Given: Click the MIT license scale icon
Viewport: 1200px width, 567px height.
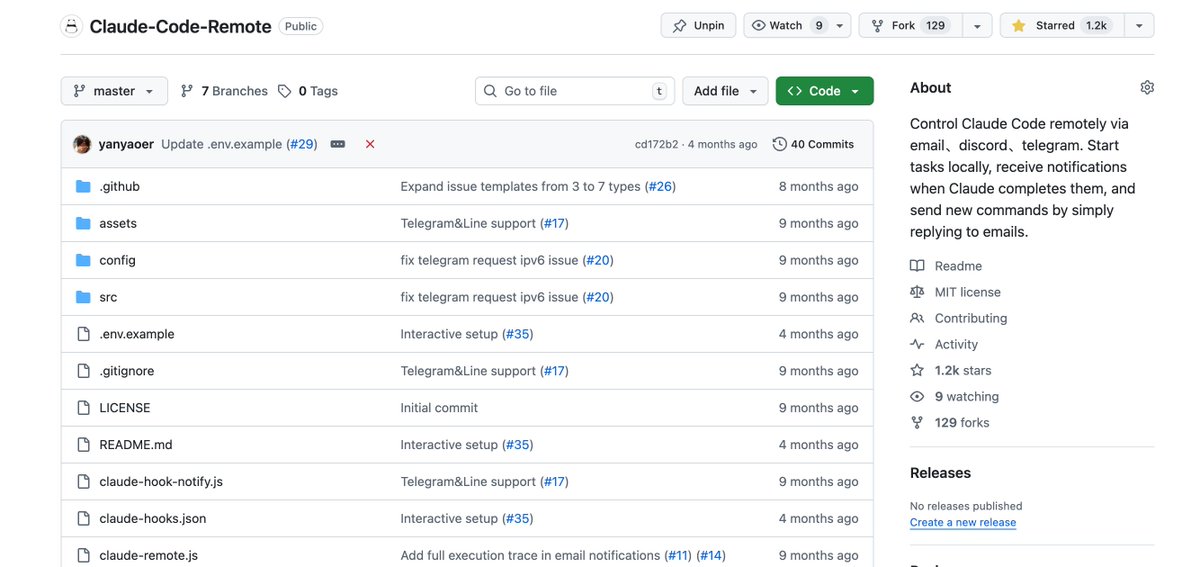Looking at the screenshot, I should pos(917,292).
